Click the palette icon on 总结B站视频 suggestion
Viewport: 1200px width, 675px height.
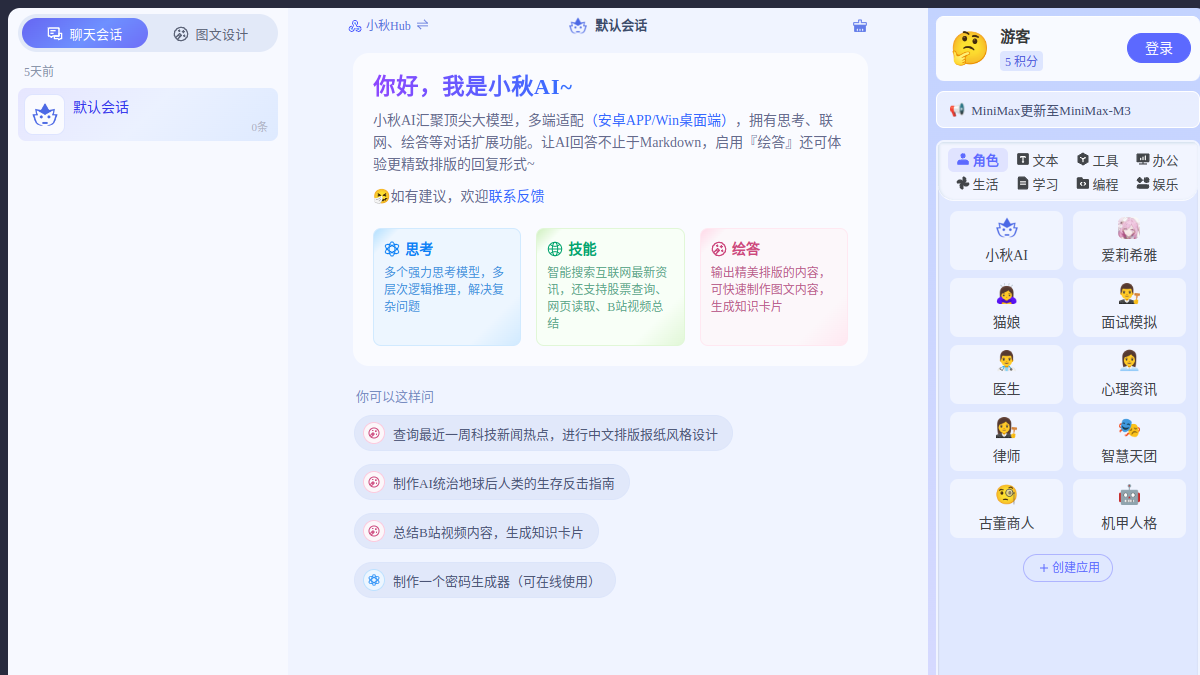(374, 531)
